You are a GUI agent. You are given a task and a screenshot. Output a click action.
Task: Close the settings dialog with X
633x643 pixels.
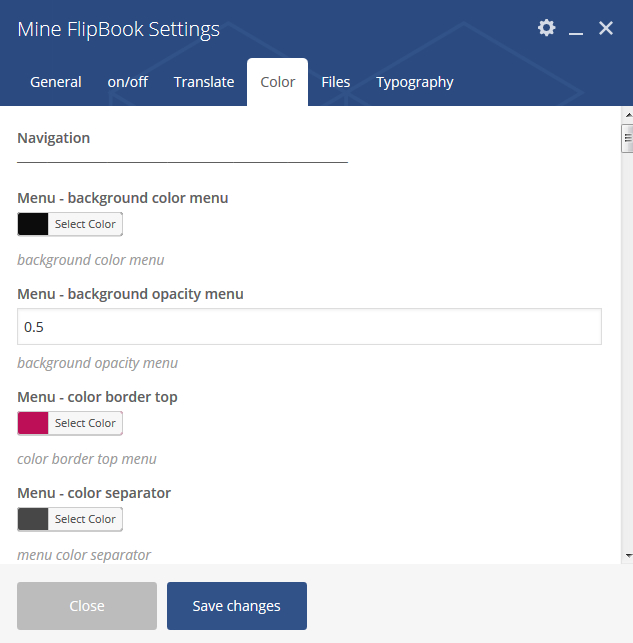point(606,28)
